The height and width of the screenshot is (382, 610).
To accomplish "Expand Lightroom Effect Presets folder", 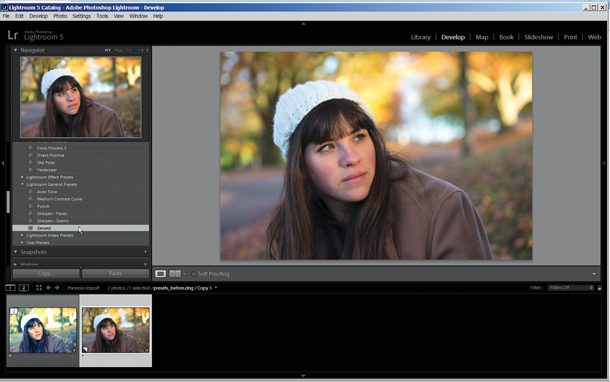I will click(x=22, y=177).
